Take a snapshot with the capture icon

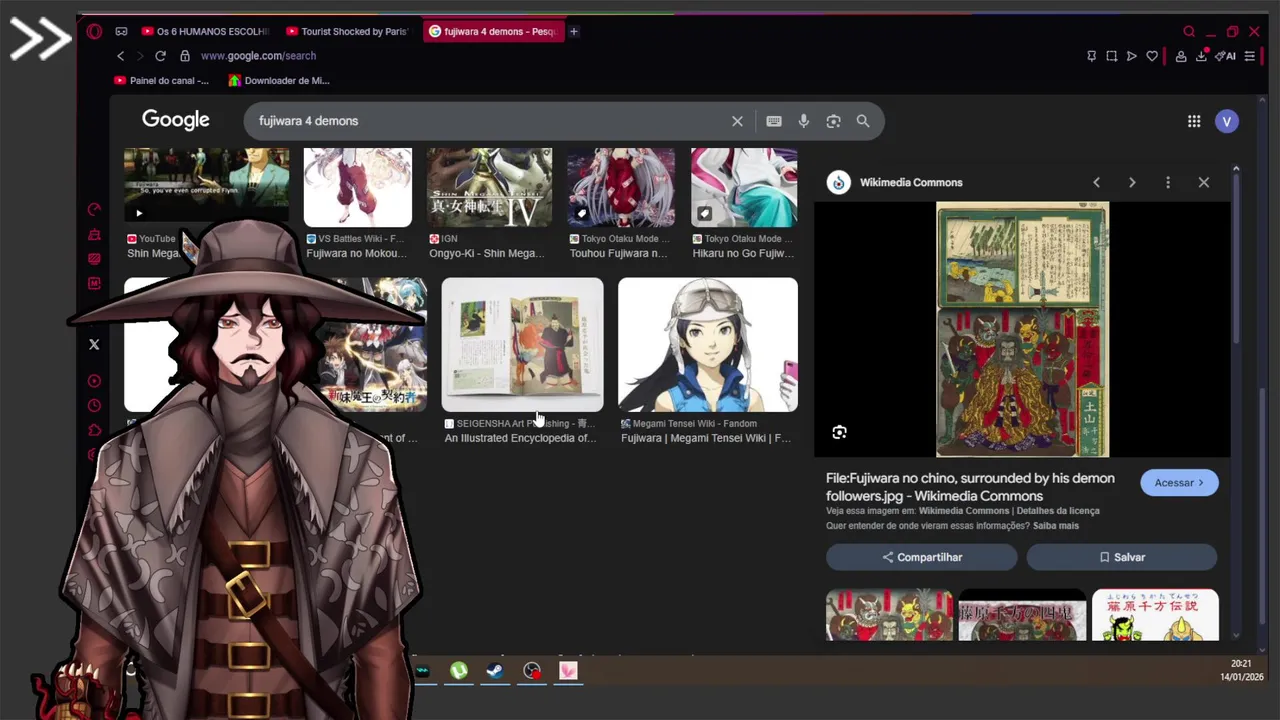pyautogui.click(x=1111, y=56)
